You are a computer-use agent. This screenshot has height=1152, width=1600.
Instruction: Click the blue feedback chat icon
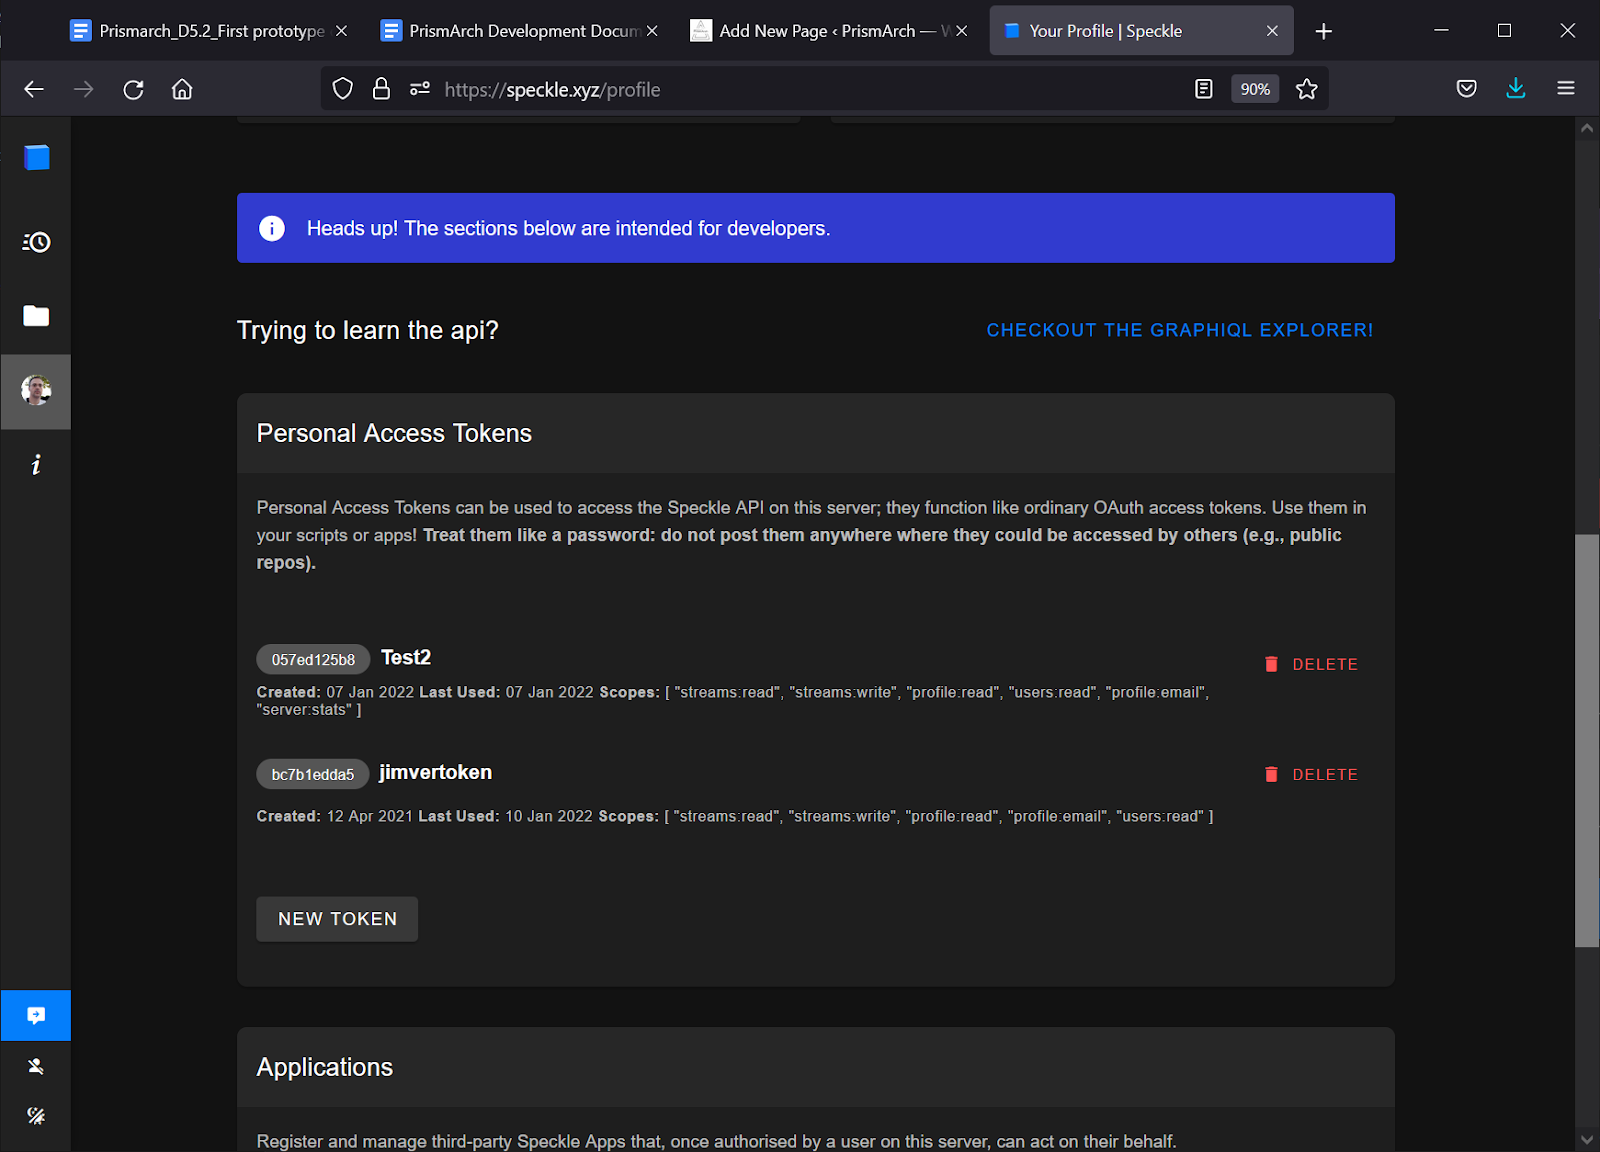(x=36, y=1016)
